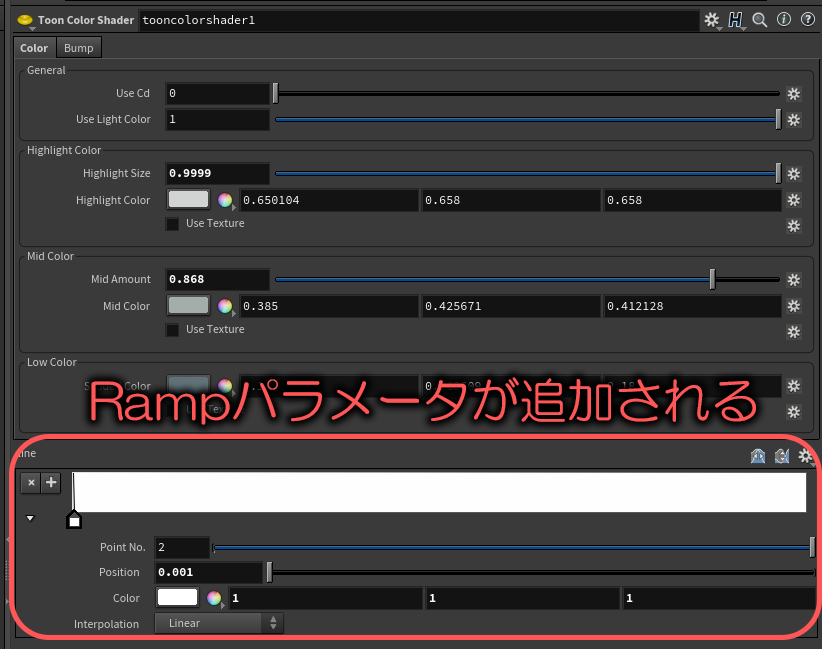The image size is (822, 649).
Task: Open the gear menu for Mid Color row
Action: point(794,306)
